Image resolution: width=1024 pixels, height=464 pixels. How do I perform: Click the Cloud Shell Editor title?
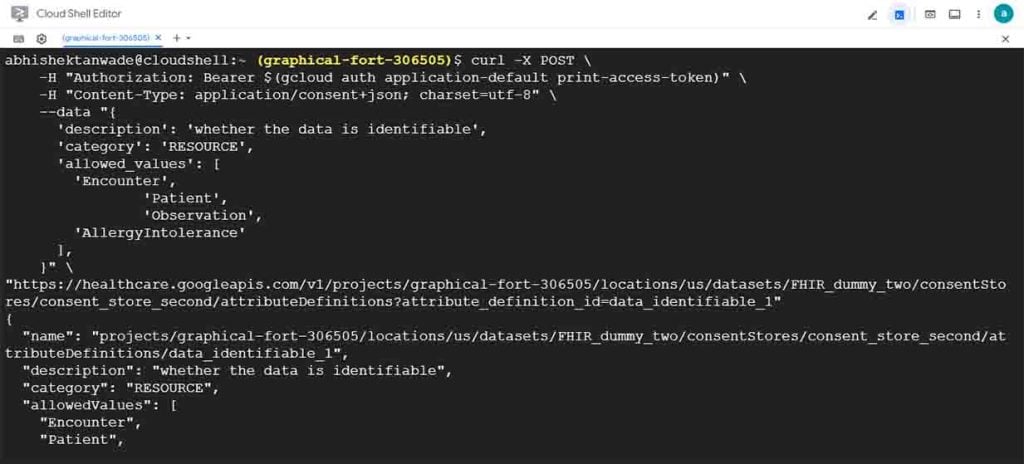[79, 14]
